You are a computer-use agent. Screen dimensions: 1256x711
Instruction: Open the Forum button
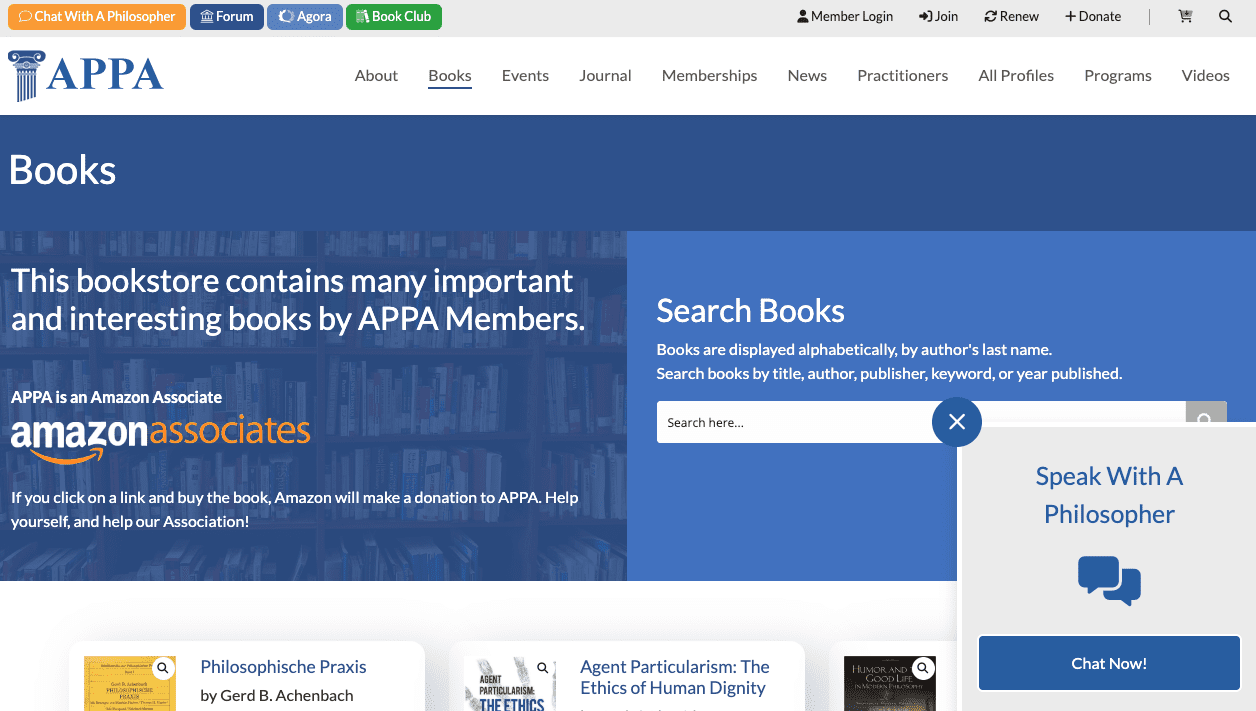(227, 16)
